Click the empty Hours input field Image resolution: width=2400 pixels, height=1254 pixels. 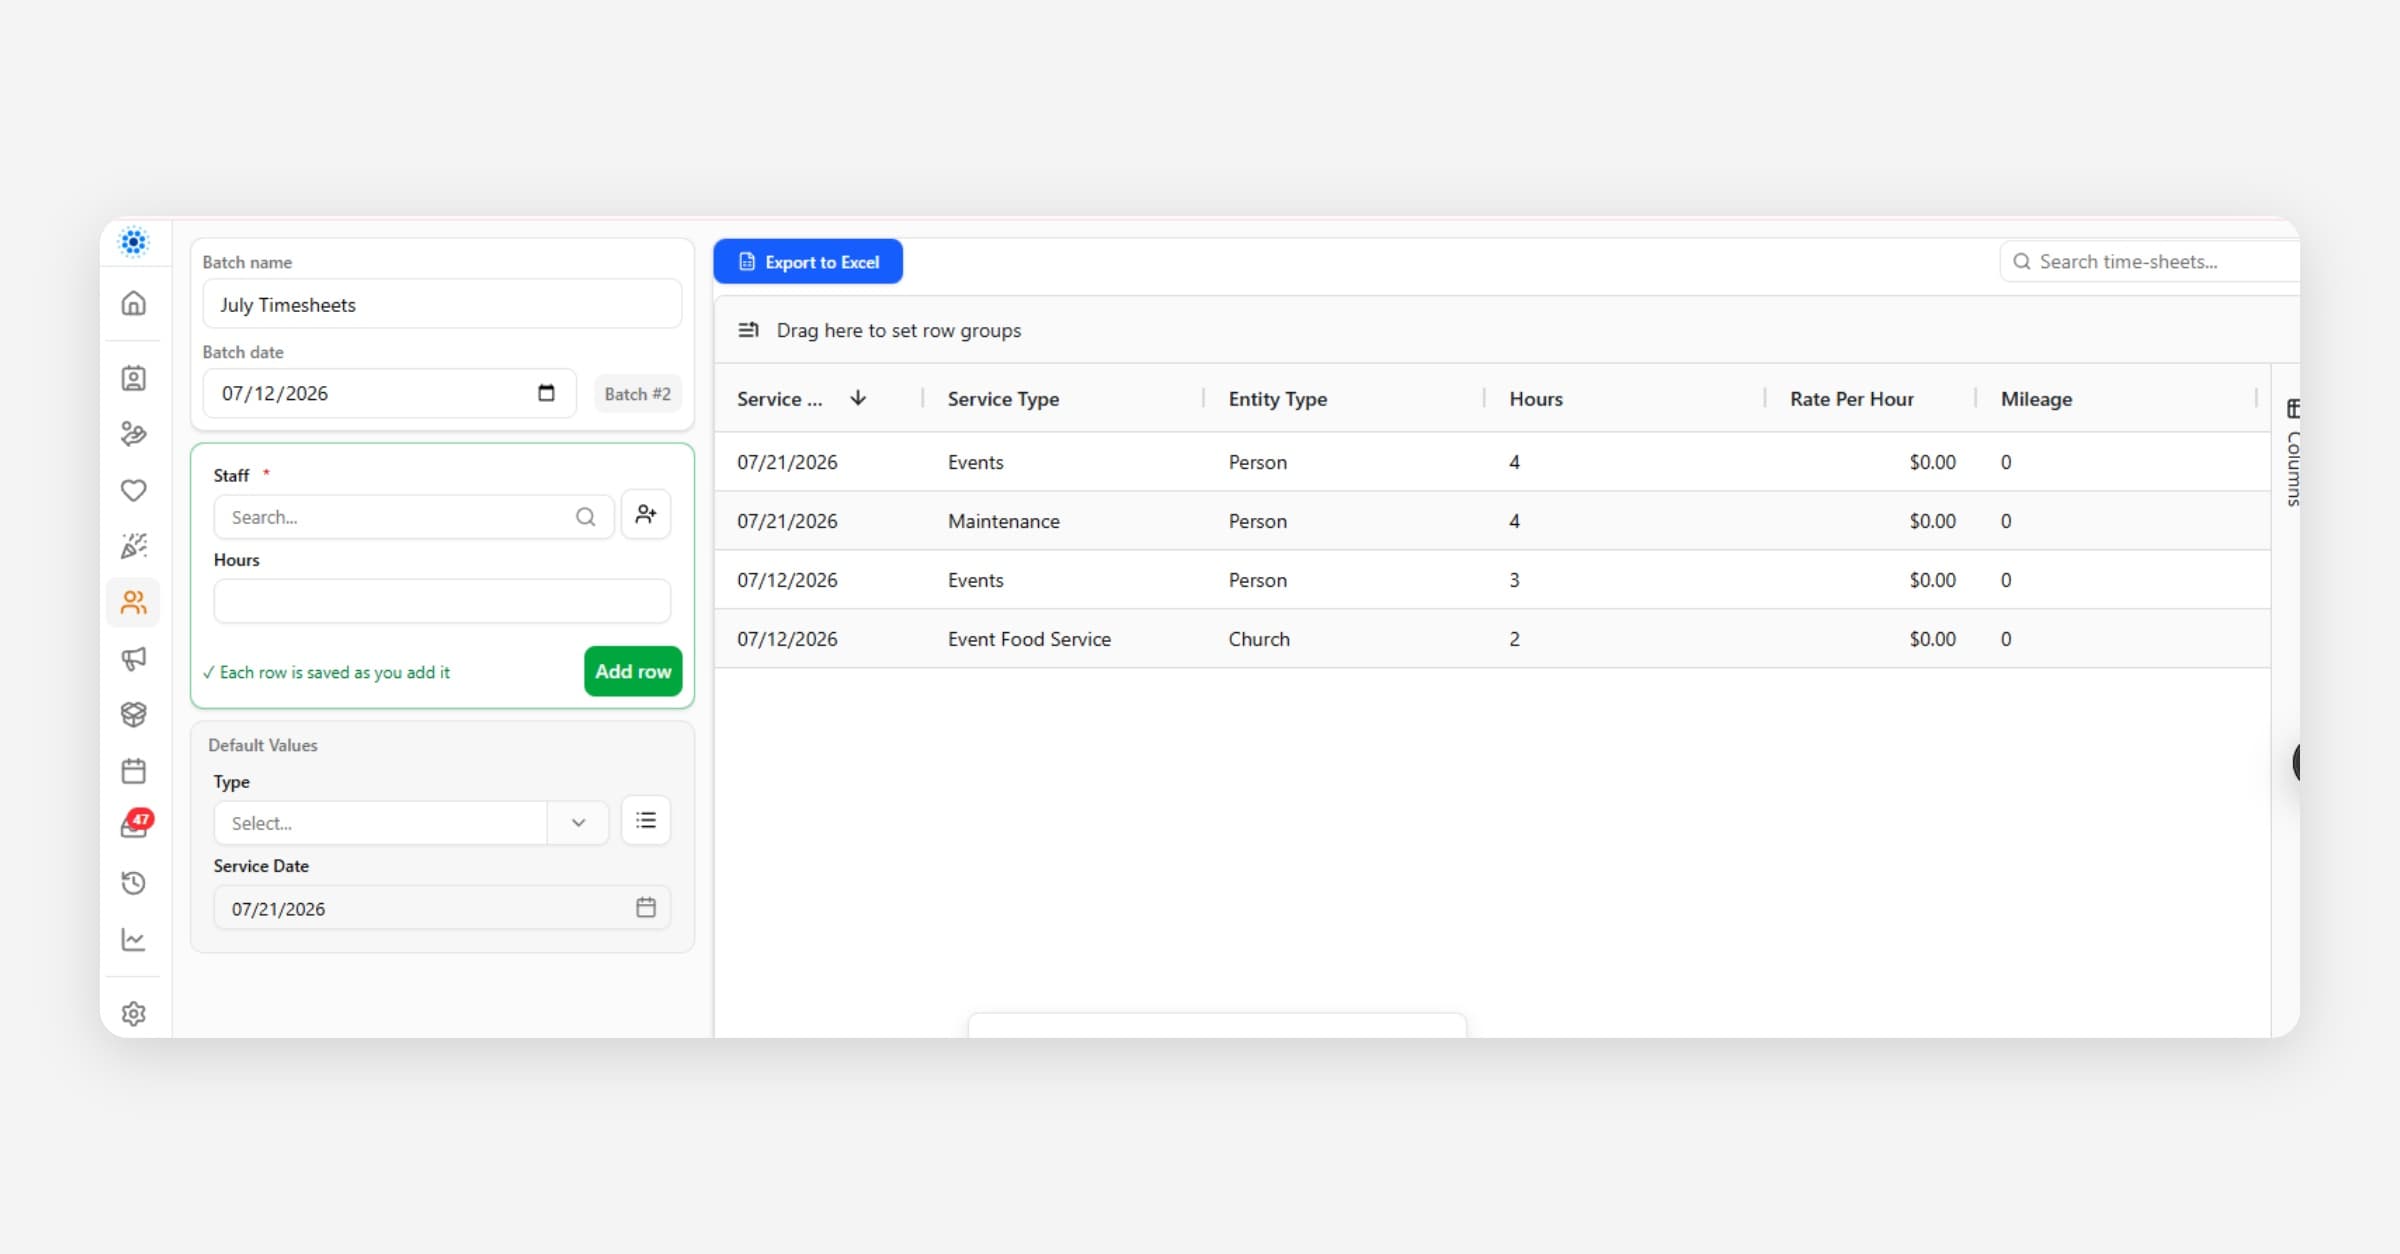[442, 601]
